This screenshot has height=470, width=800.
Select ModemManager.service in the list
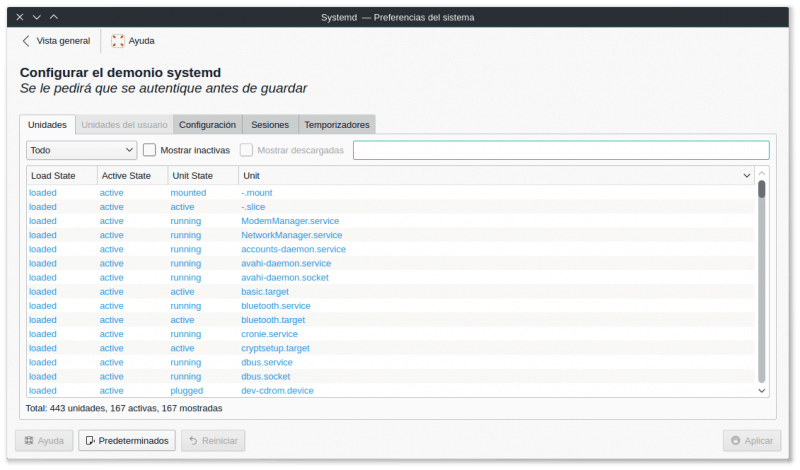pyautogui.click(x=391, y=221)
